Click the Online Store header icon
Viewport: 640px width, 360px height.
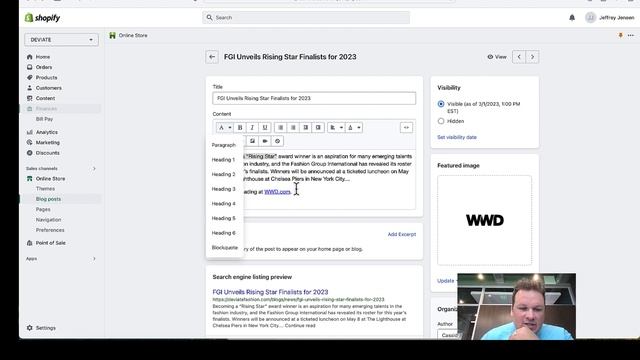pos(112,36)
